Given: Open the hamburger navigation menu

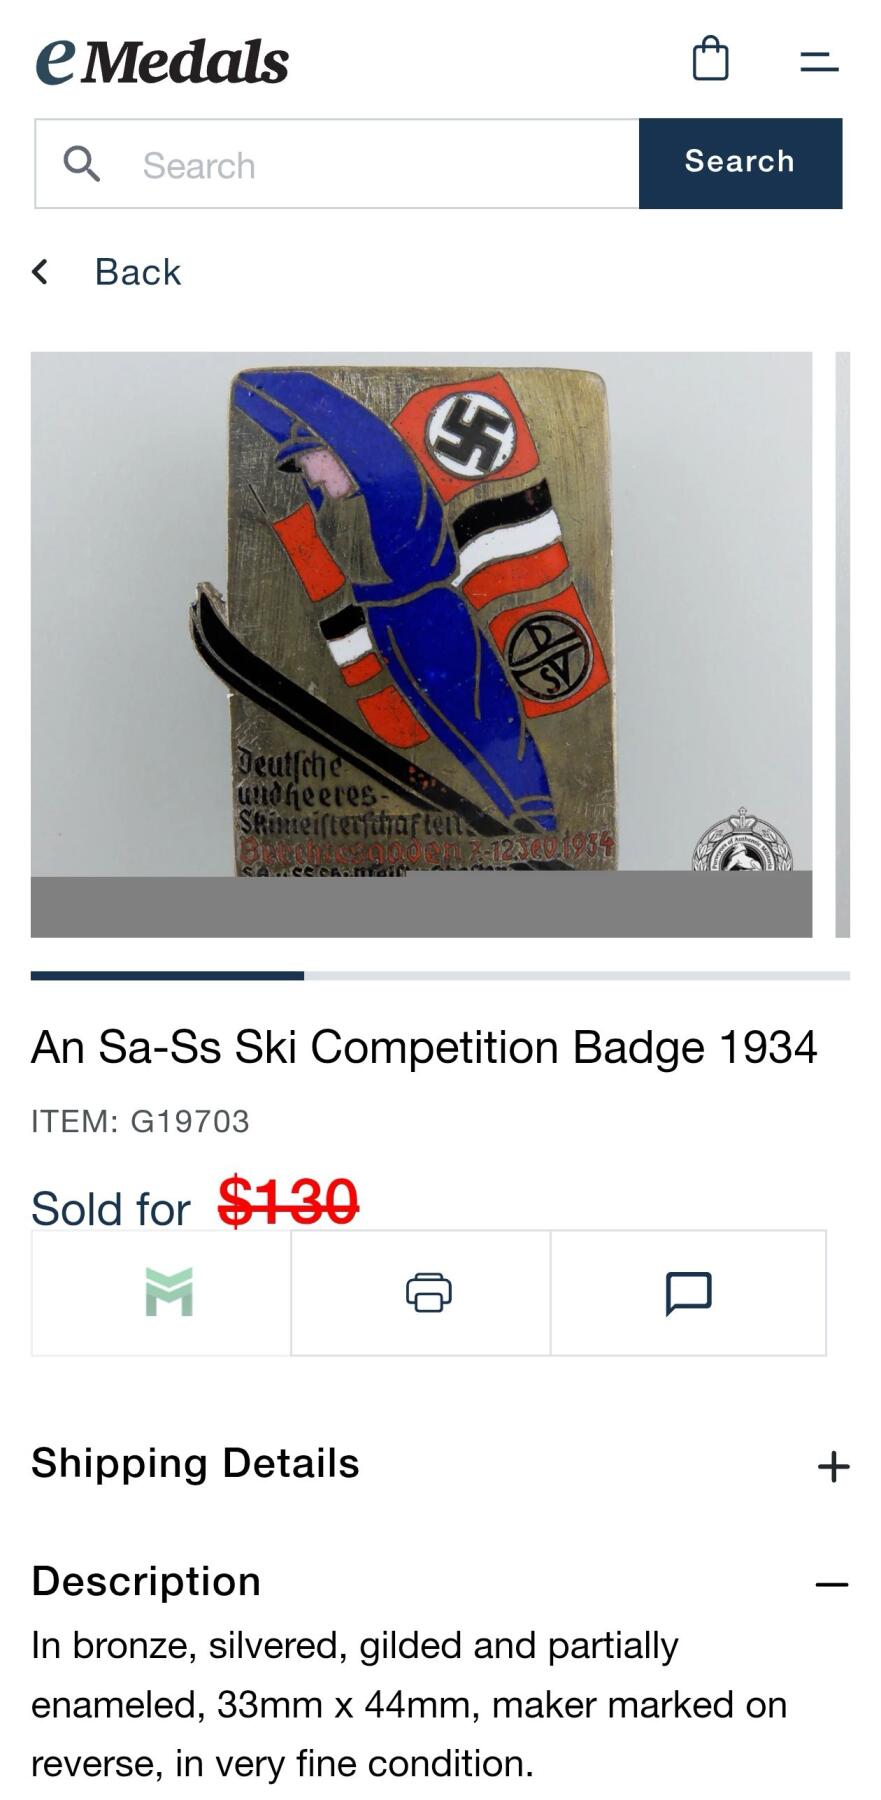Looking at the screenshot, I should (818, 62).
